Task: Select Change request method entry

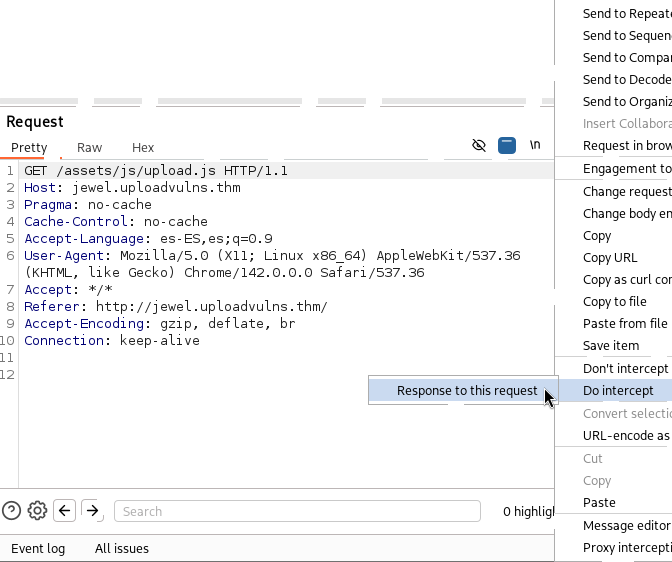Action: pos(613,191)
